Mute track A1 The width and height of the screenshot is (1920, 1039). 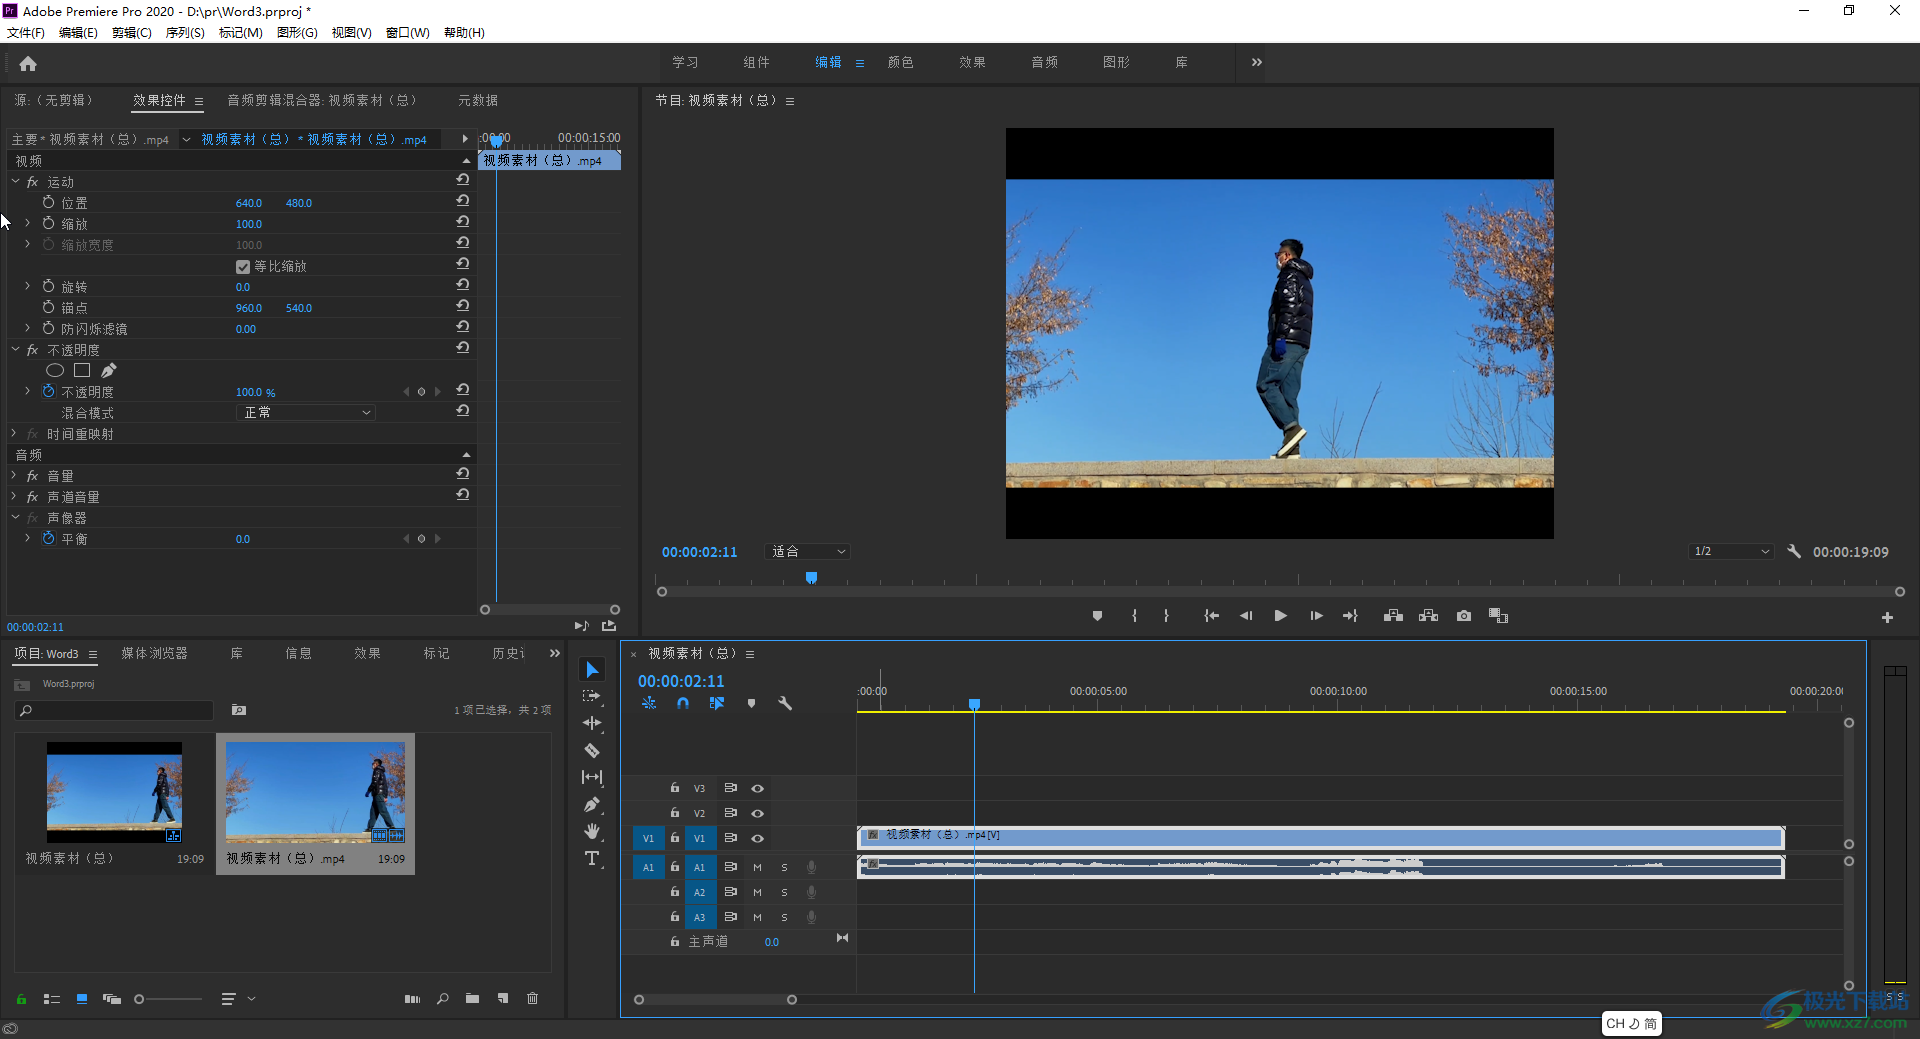(x=757, y=867)
